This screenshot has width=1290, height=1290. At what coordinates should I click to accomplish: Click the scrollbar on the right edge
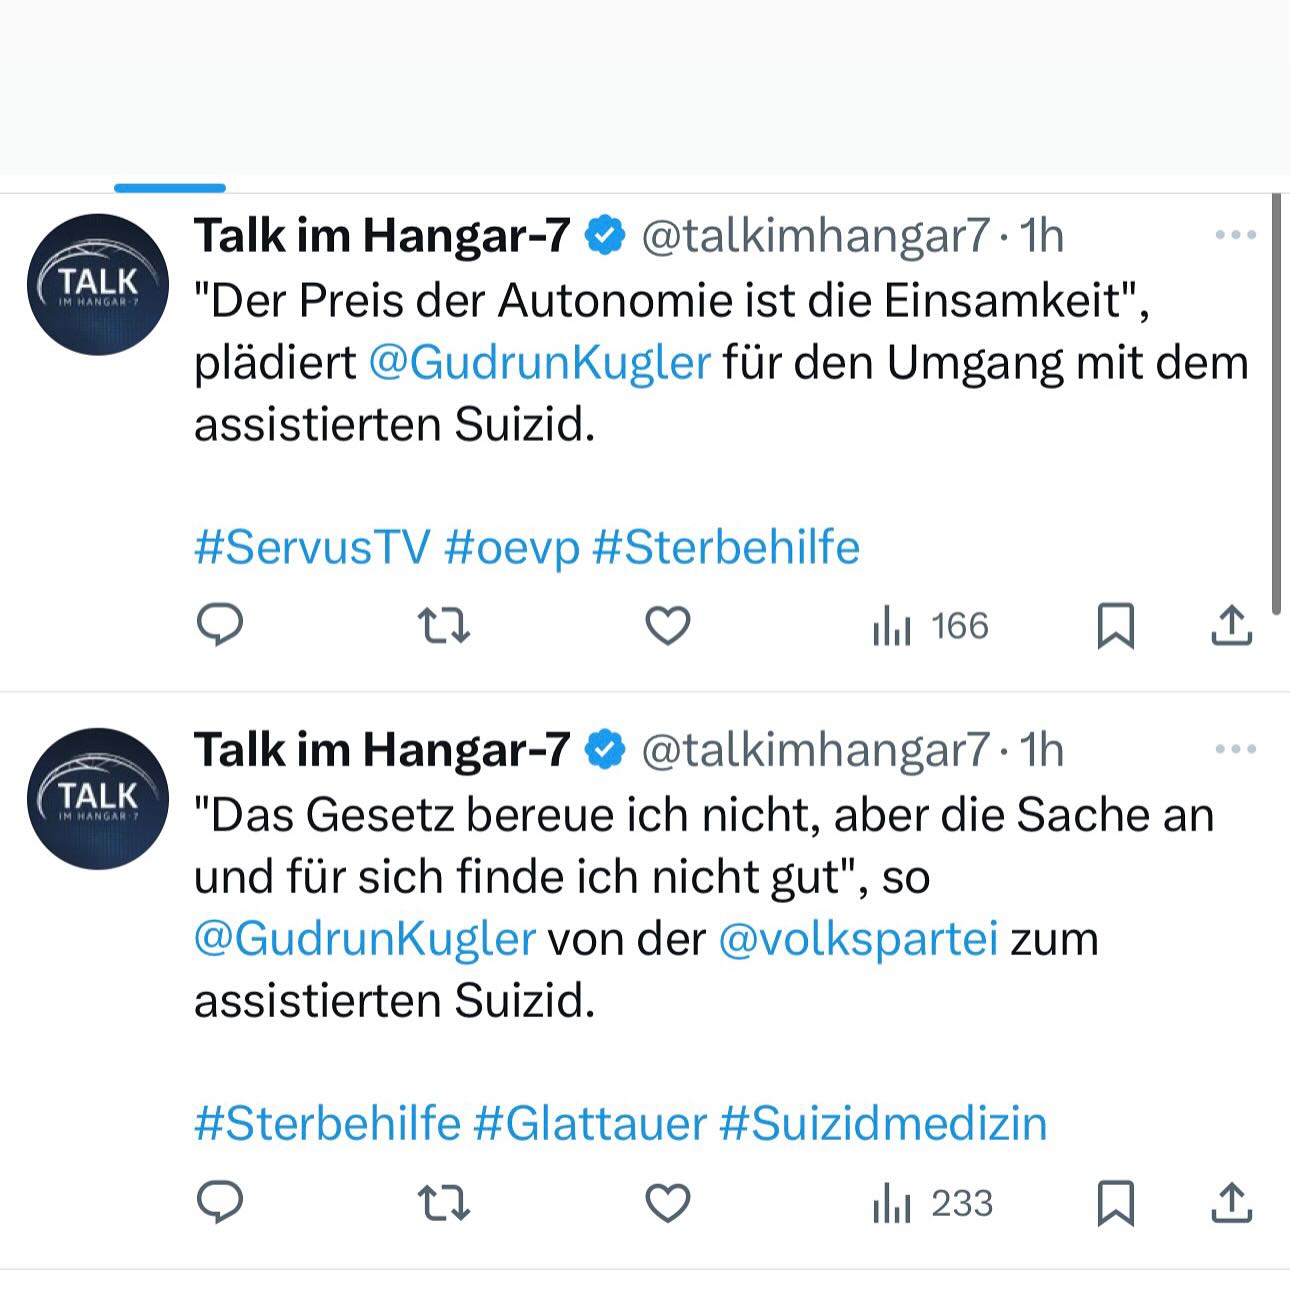click(x=1276, y=400)
